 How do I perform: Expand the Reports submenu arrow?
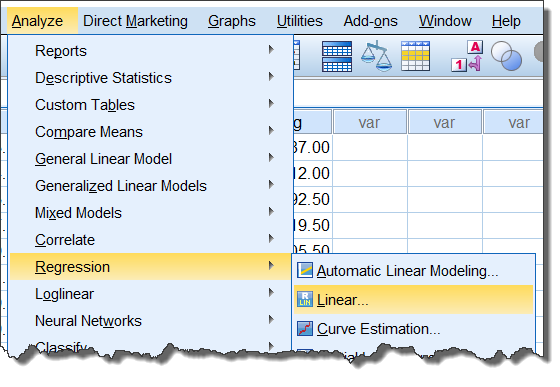pyautogui.click(x=271, y=50)
